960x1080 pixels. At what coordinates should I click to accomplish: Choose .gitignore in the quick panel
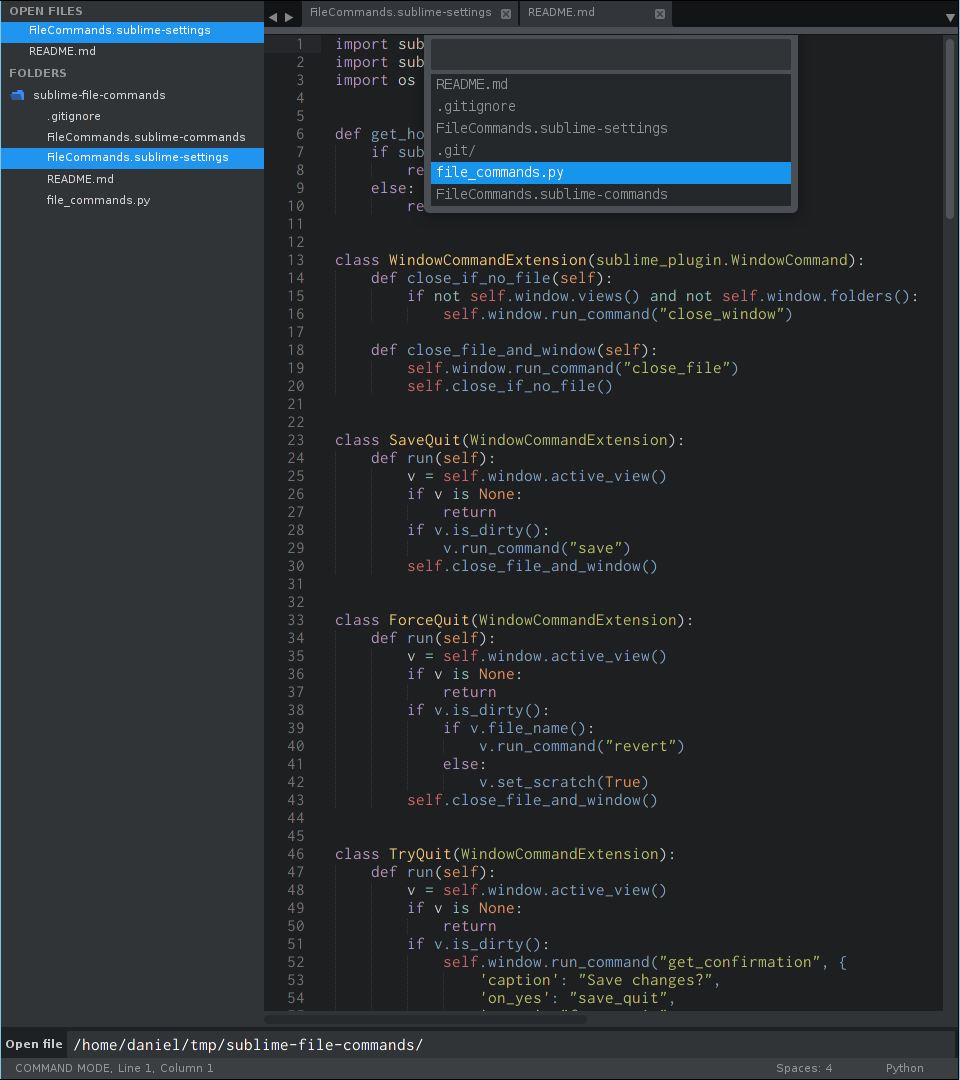point(611,106)
